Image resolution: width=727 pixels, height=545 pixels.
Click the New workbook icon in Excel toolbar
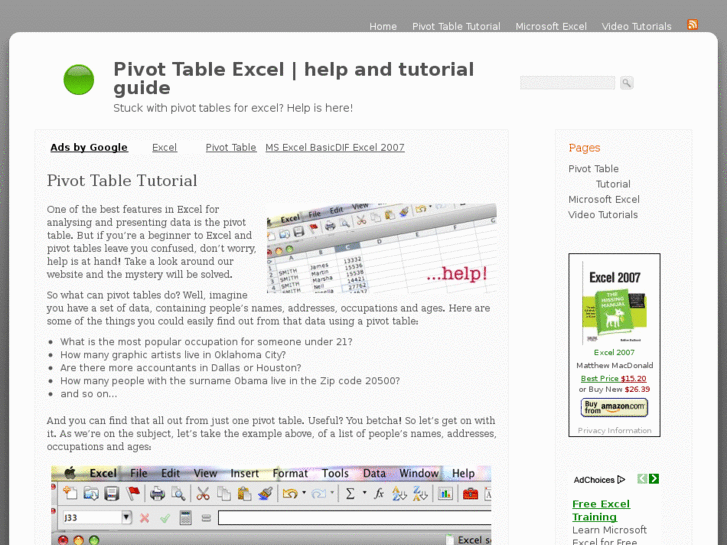coord(70,494)
